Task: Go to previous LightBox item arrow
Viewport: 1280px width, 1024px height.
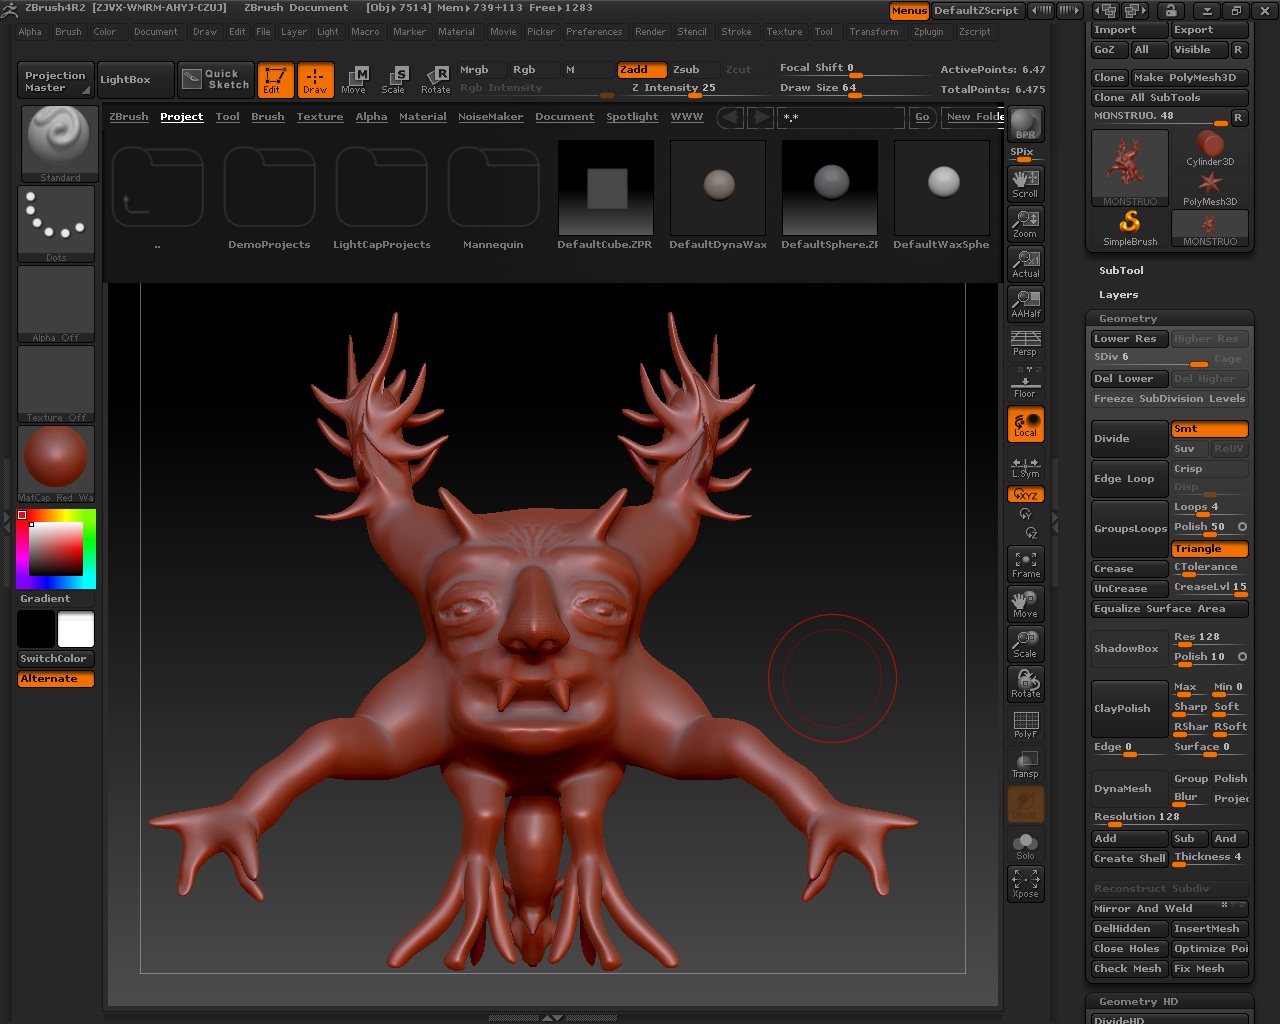Action: (x=731, y=117)
